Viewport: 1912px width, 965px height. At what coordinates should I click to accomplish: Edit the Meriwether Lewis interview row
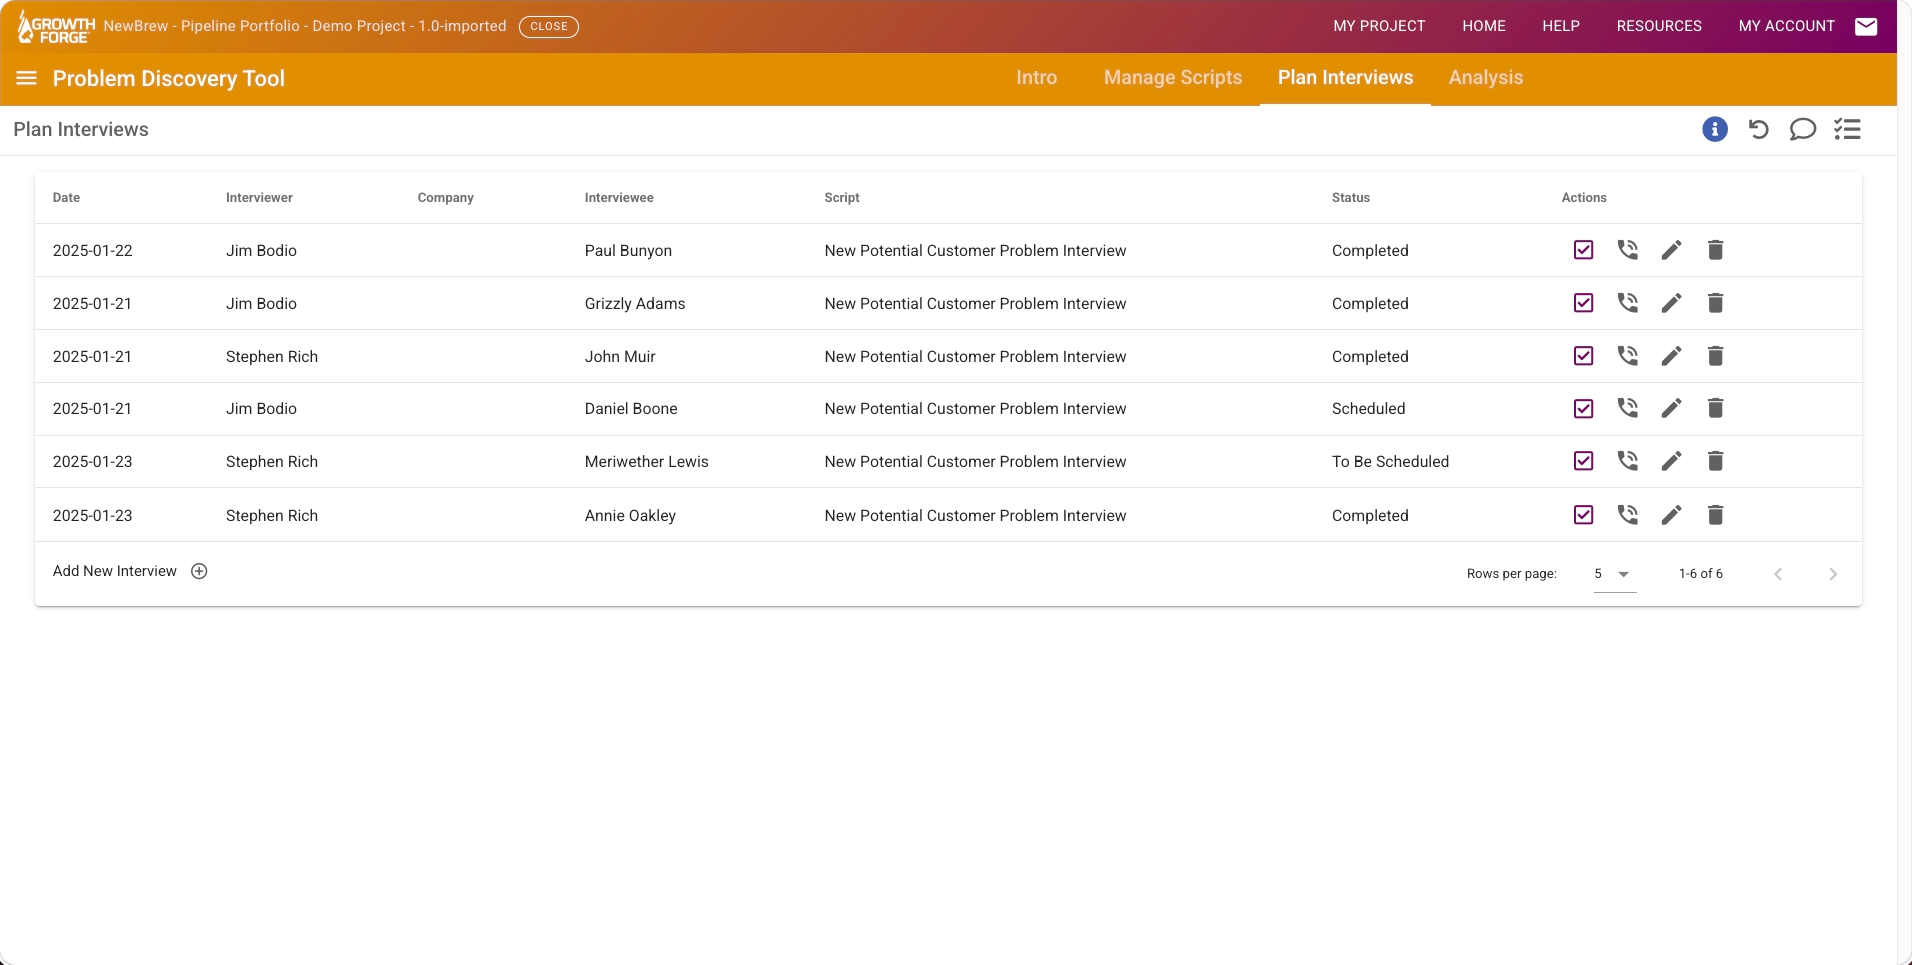[1672, 461]
